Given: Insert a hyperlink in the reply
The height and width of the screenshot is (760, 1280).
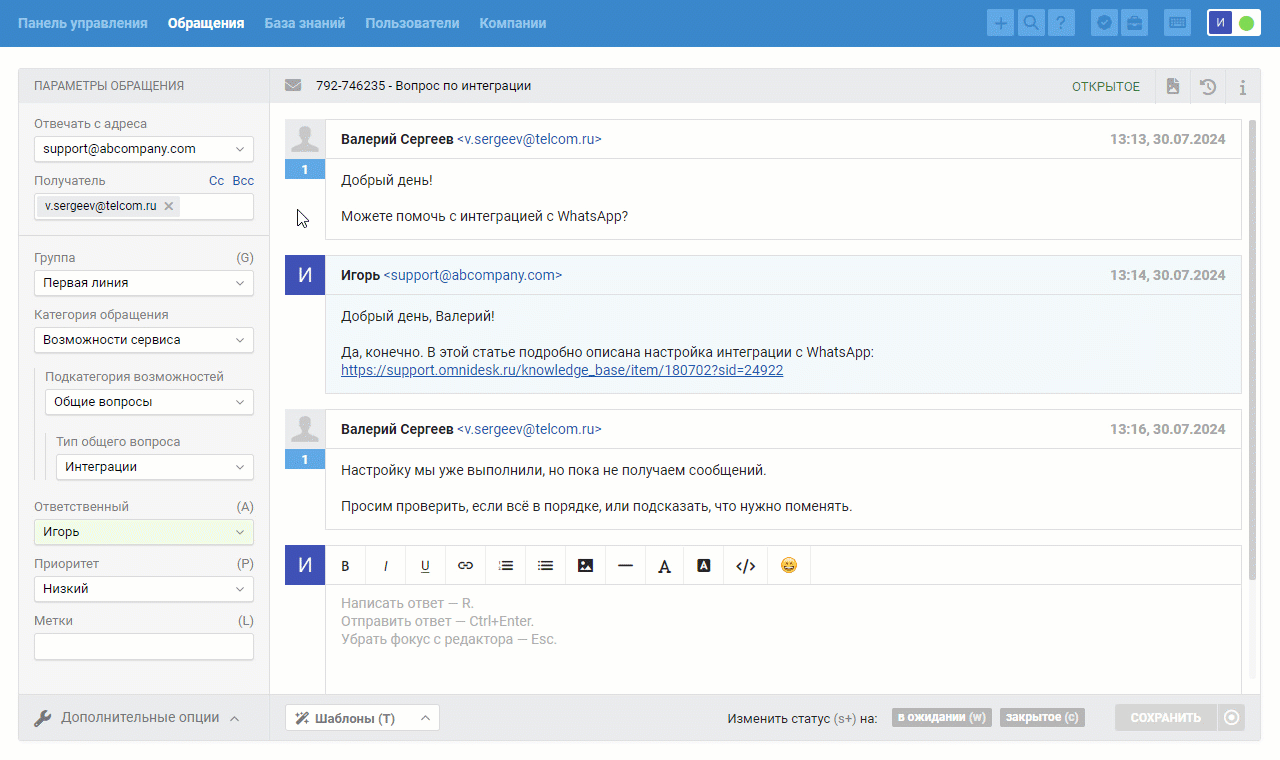Looking at the screenshot, I should tap(465, 565).
